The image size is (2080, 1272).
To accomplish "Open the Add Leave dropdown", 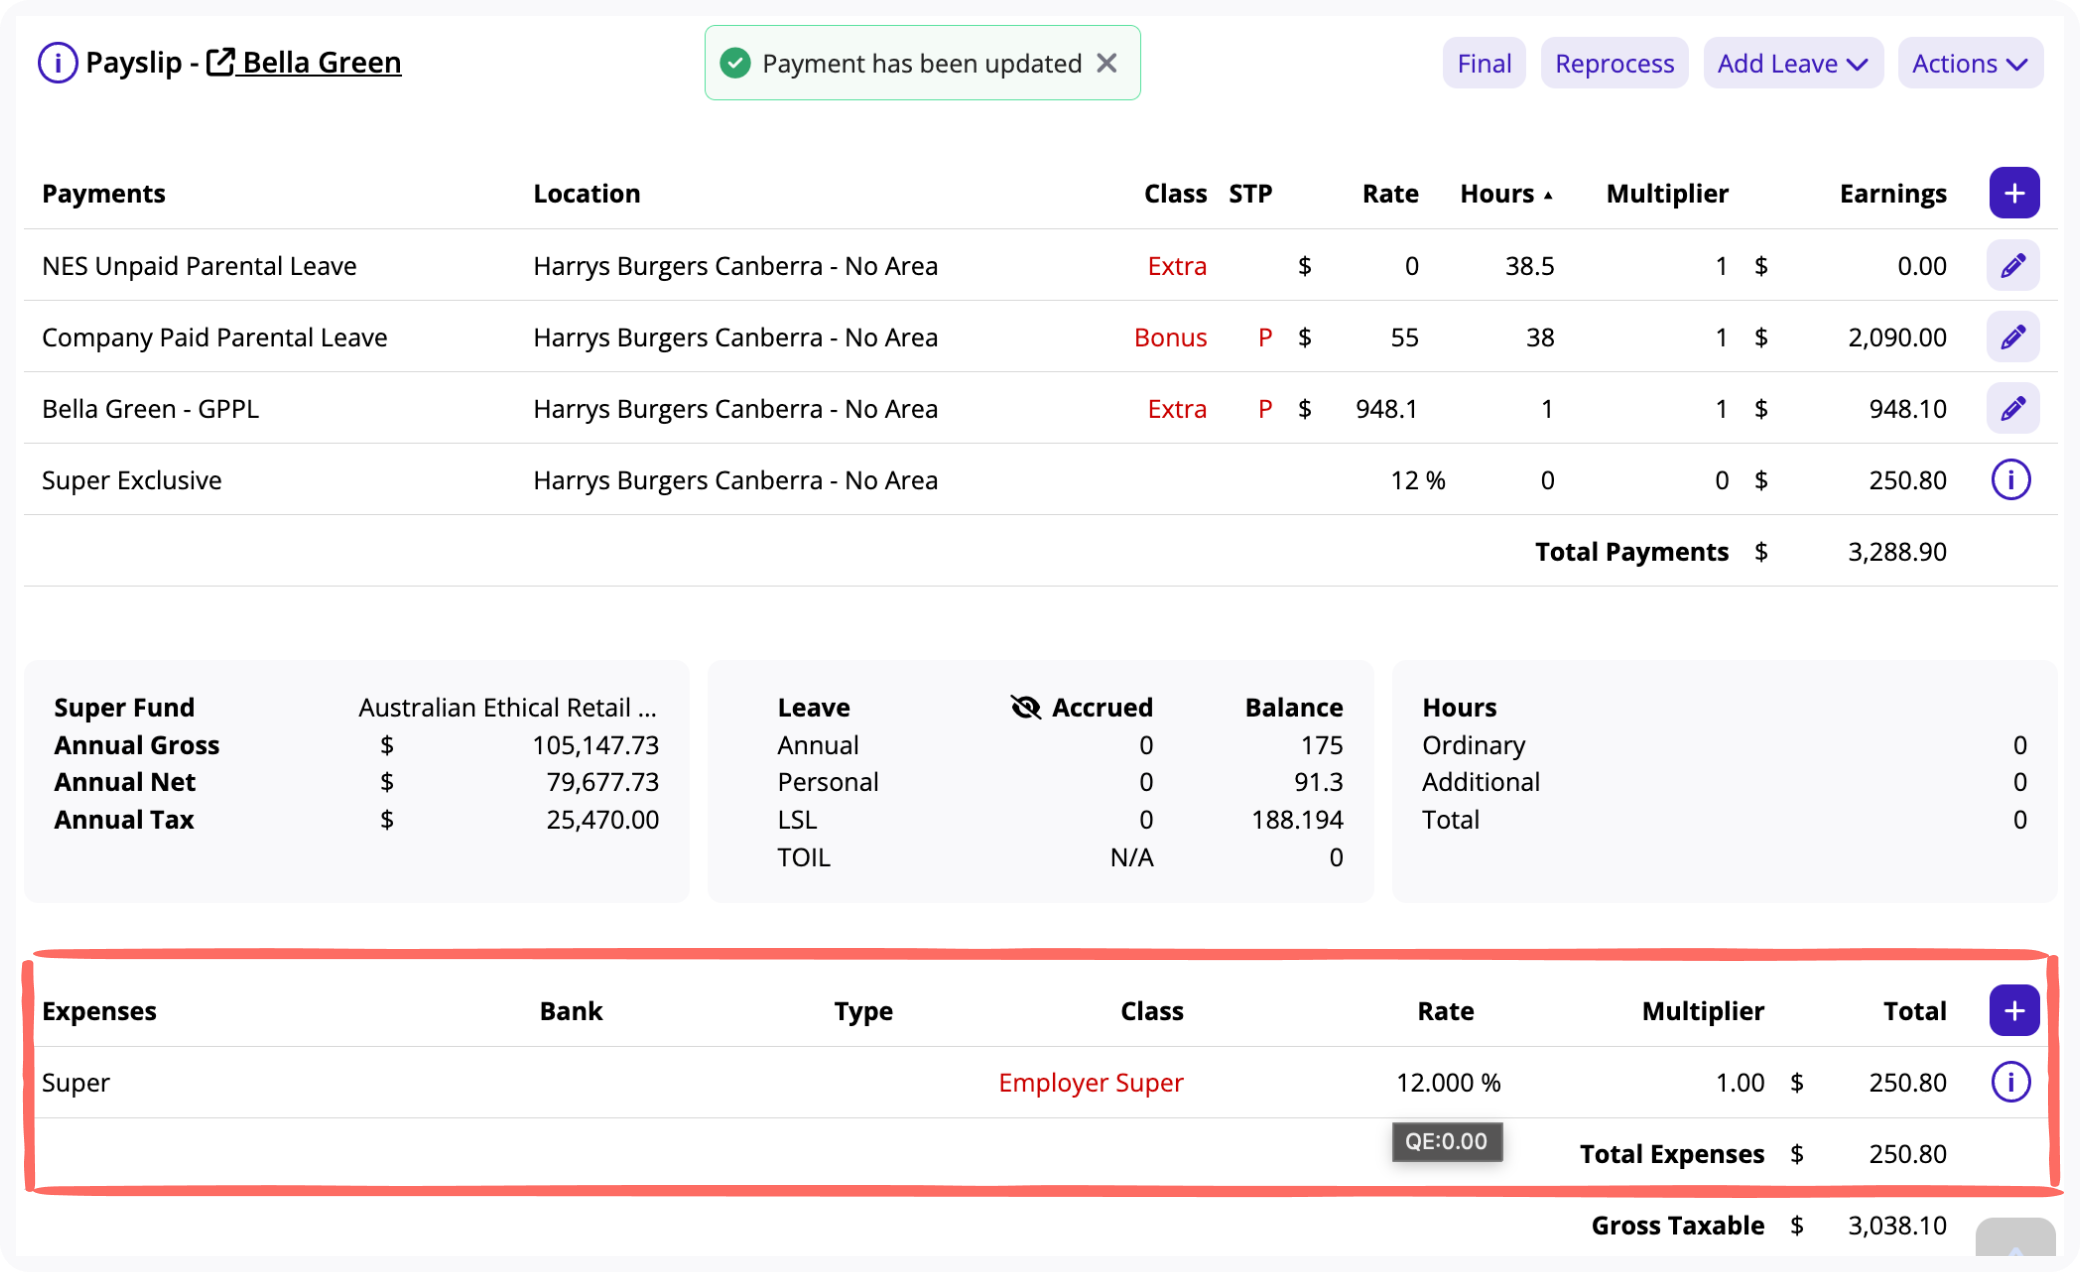I will pos(1793,63).
